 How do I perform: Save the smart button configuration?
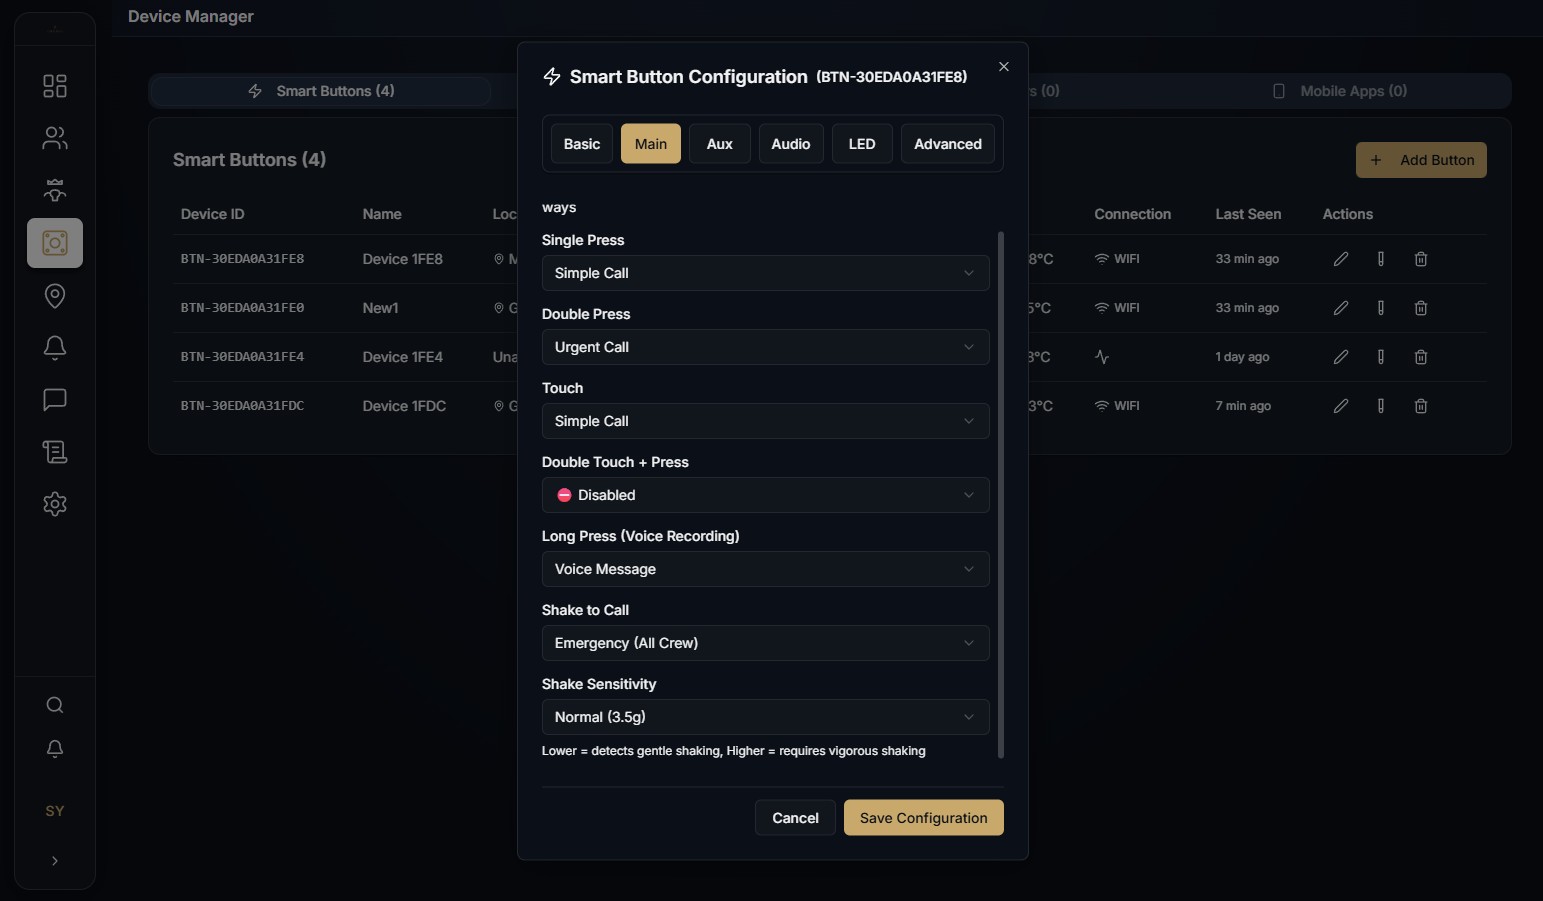click(x=922, y=817)
